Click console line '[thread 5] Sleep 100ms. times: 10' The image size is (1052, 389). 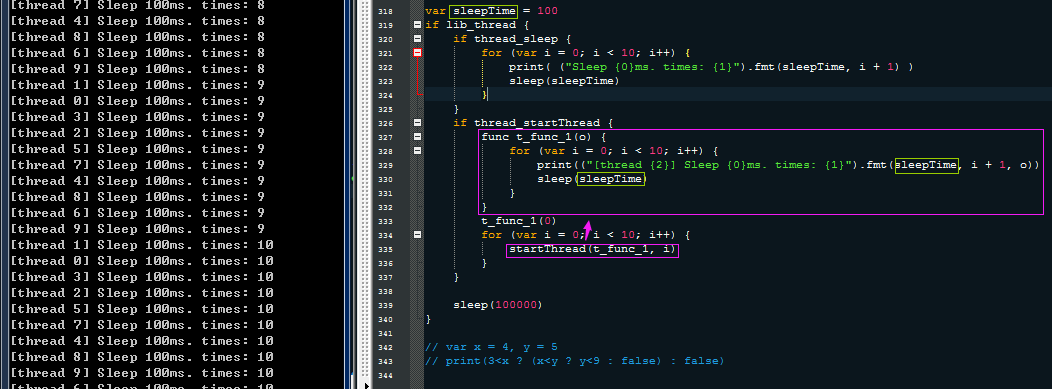pyautogui.click(x=142, y=309)
